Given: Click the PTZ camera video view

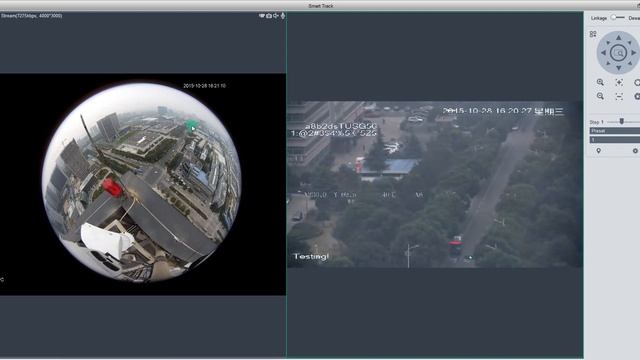Looking at the screenshot, I should [x=435, y=184].
